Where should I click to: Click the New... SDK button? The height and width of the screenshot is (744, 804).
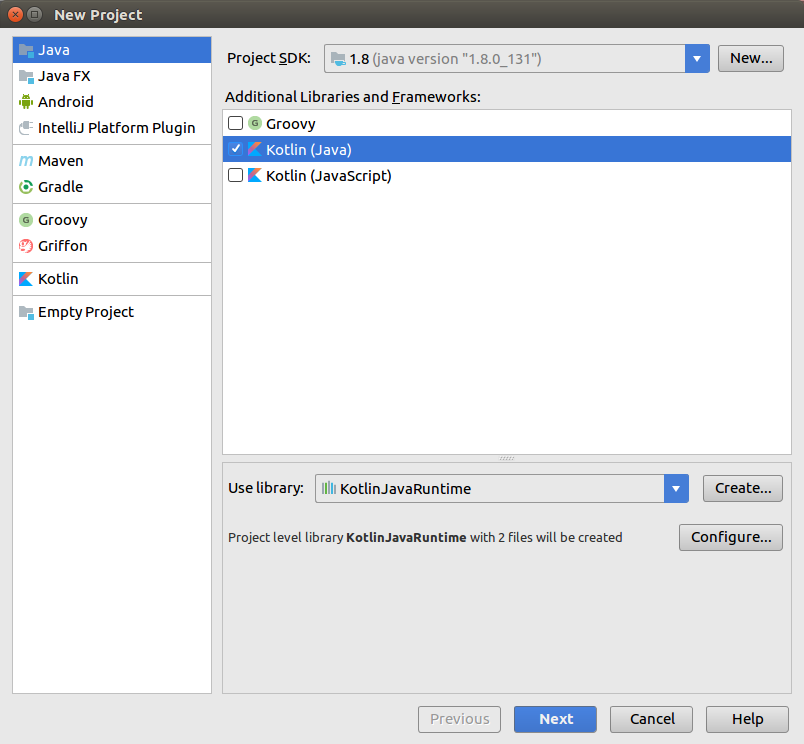751,58
